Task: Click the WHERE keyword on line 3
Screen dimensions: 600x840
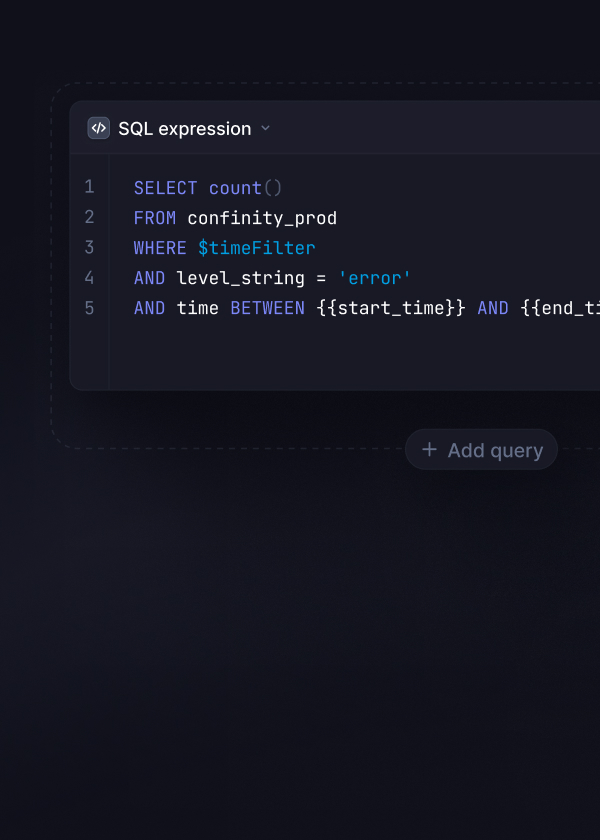Action: point(160,248)
